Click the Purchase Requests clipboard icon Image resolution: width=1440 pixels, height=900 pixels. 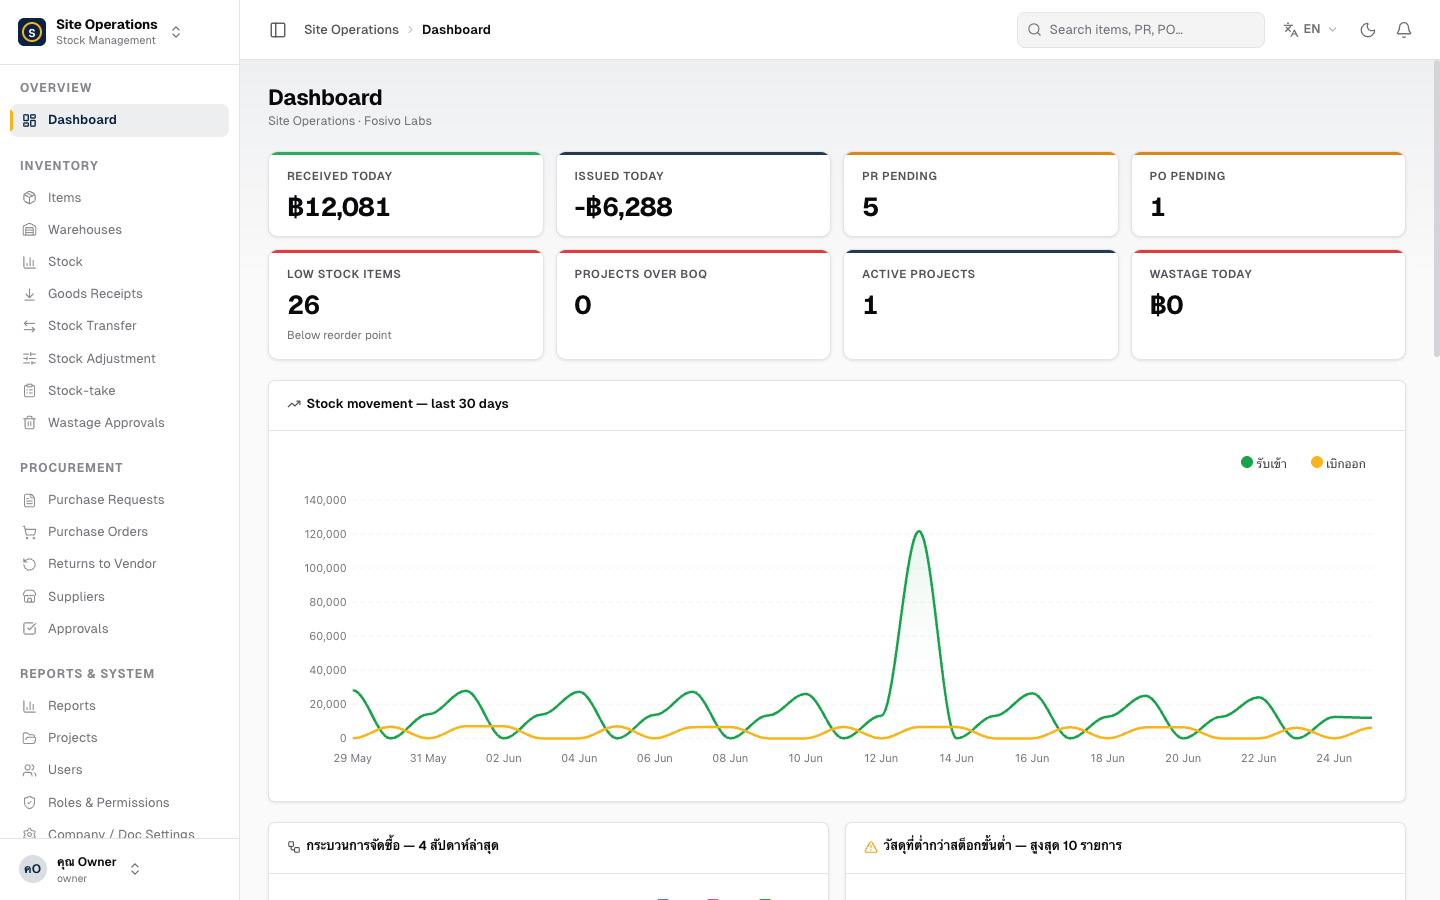click(x=30, y=500)
